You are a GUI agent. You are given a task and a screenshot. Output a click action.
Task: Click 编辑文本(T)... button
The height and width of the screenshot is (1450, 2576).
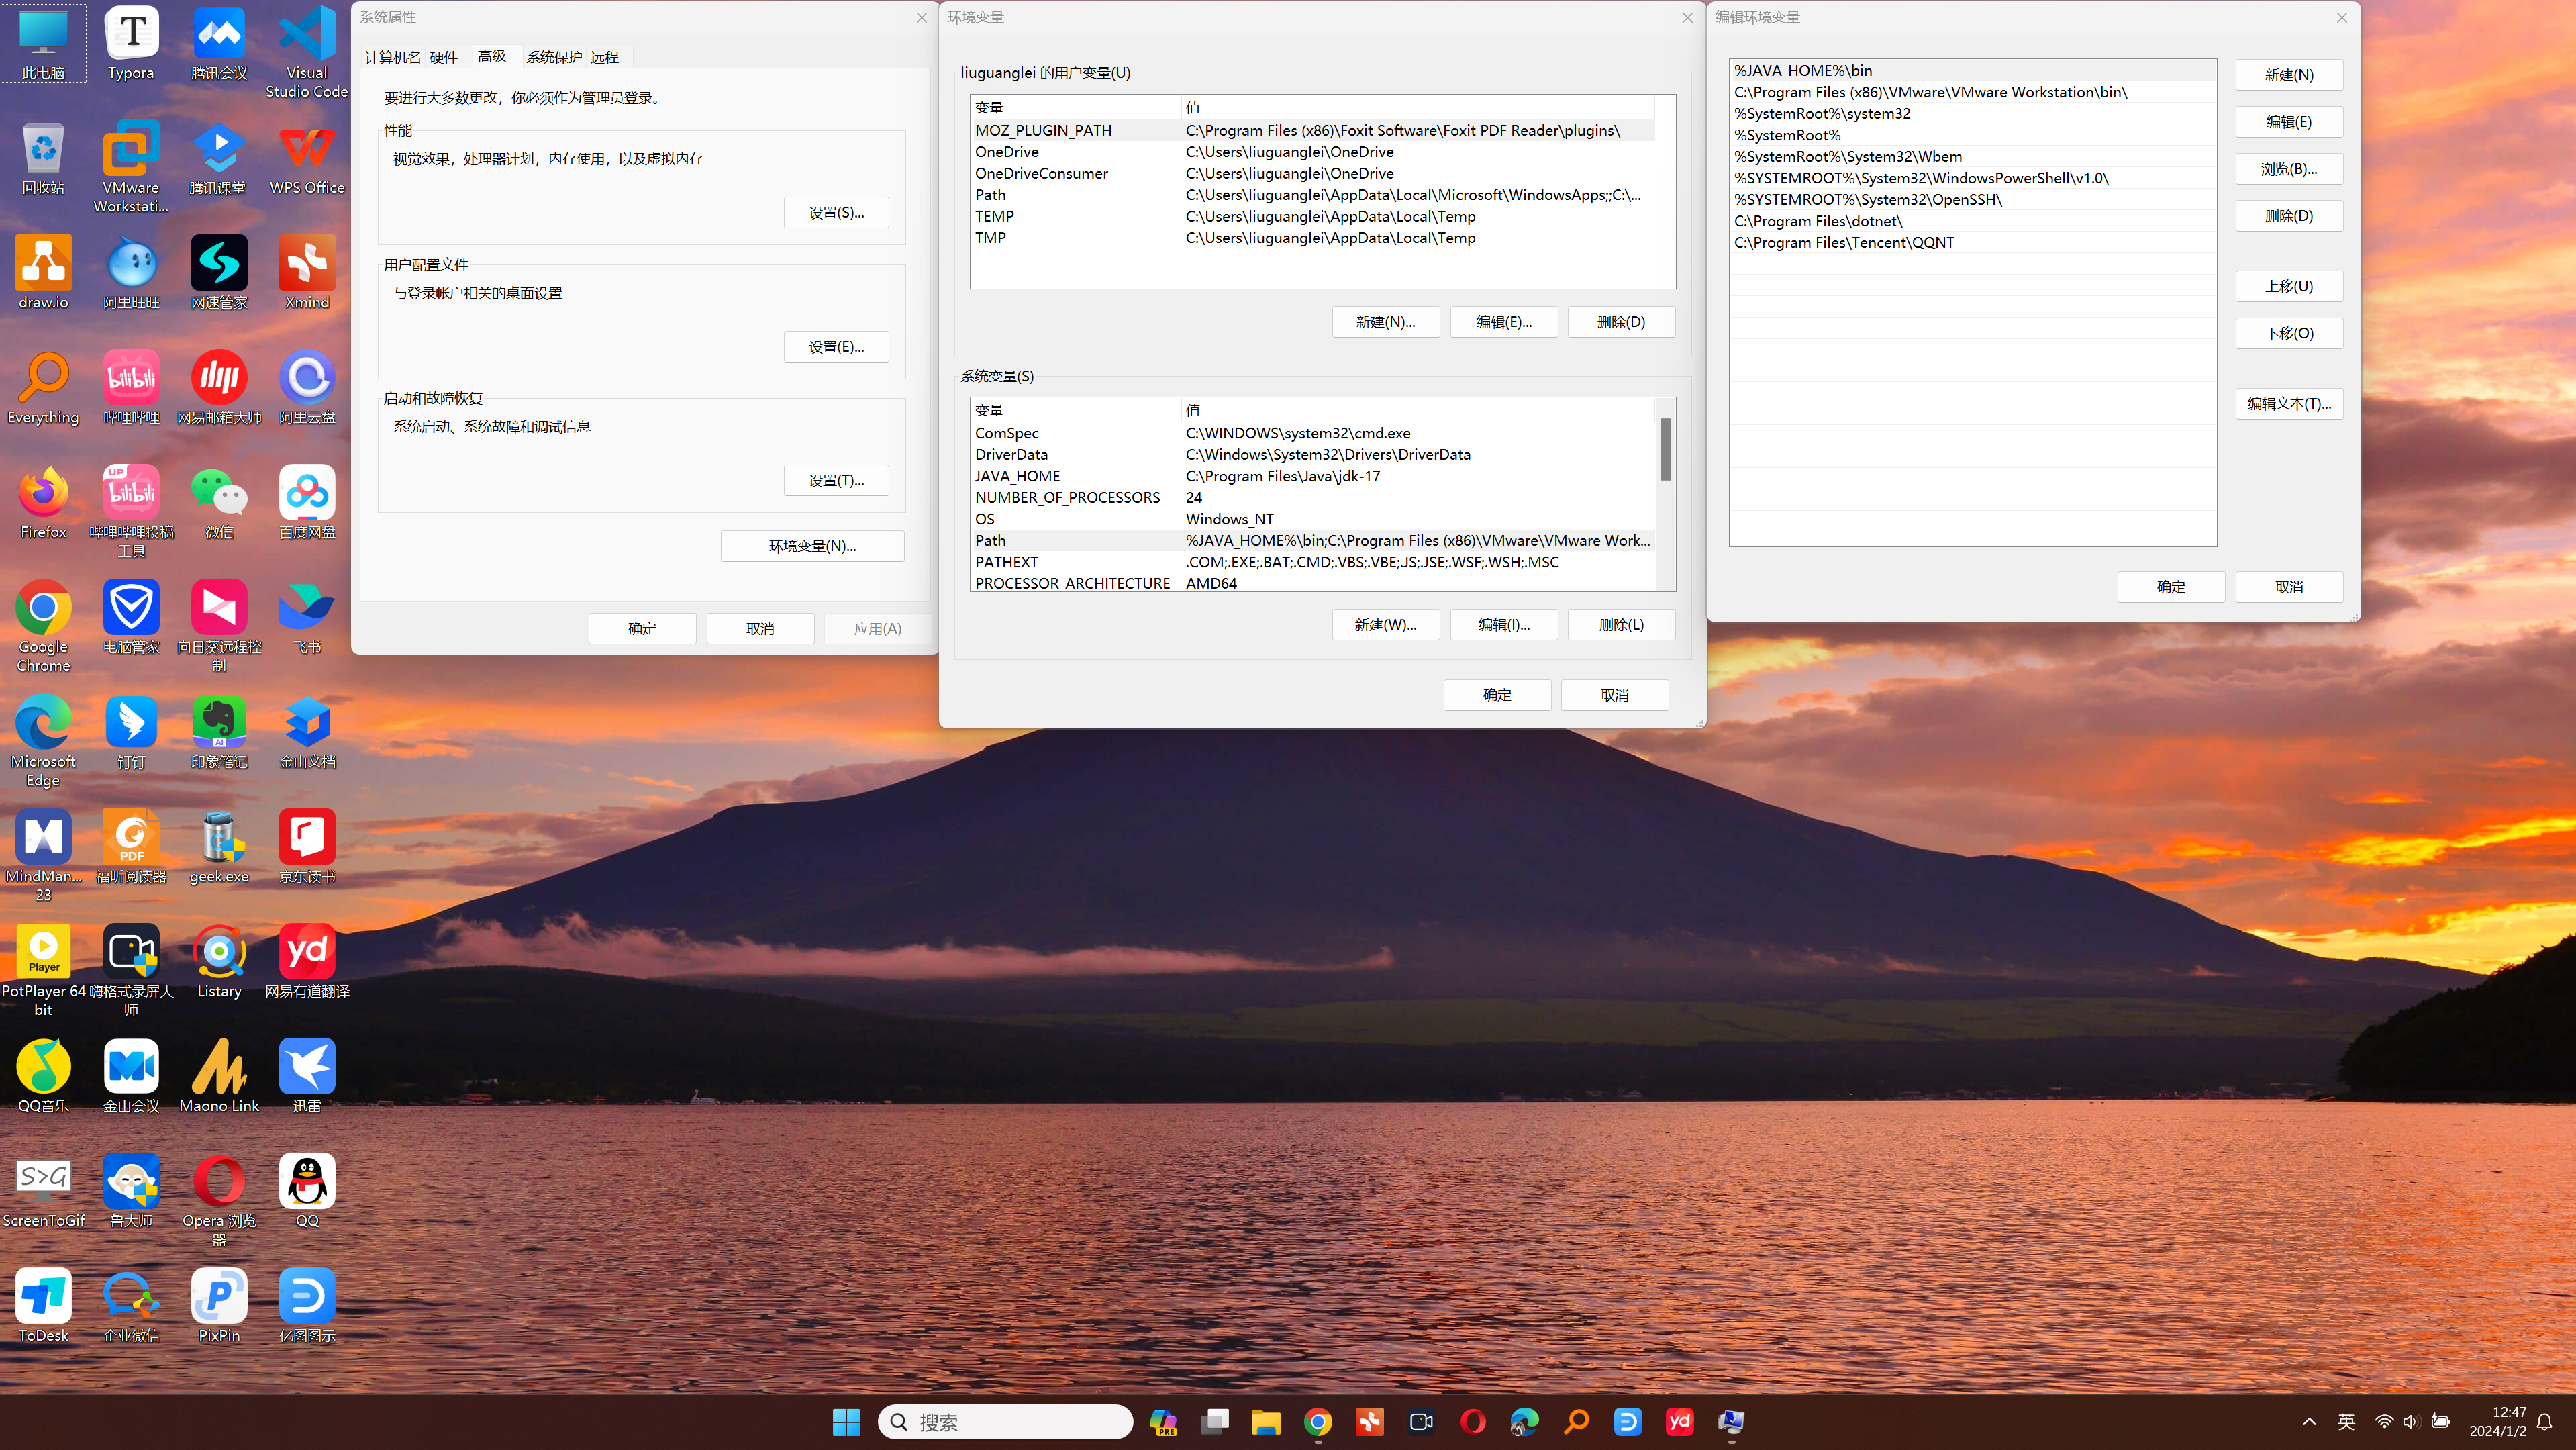pos(2289,404)
